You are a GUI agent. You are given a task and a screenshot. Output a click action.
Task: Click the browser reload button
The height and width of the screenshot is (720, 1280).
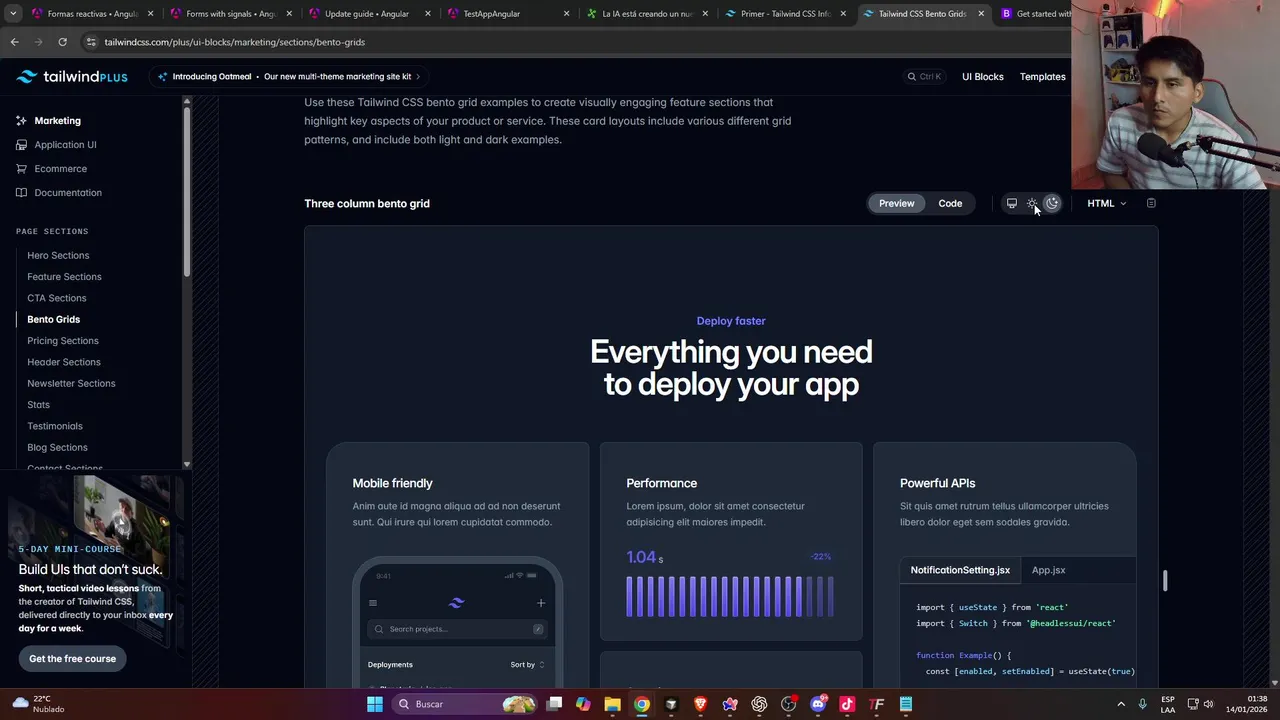[62, 42]
